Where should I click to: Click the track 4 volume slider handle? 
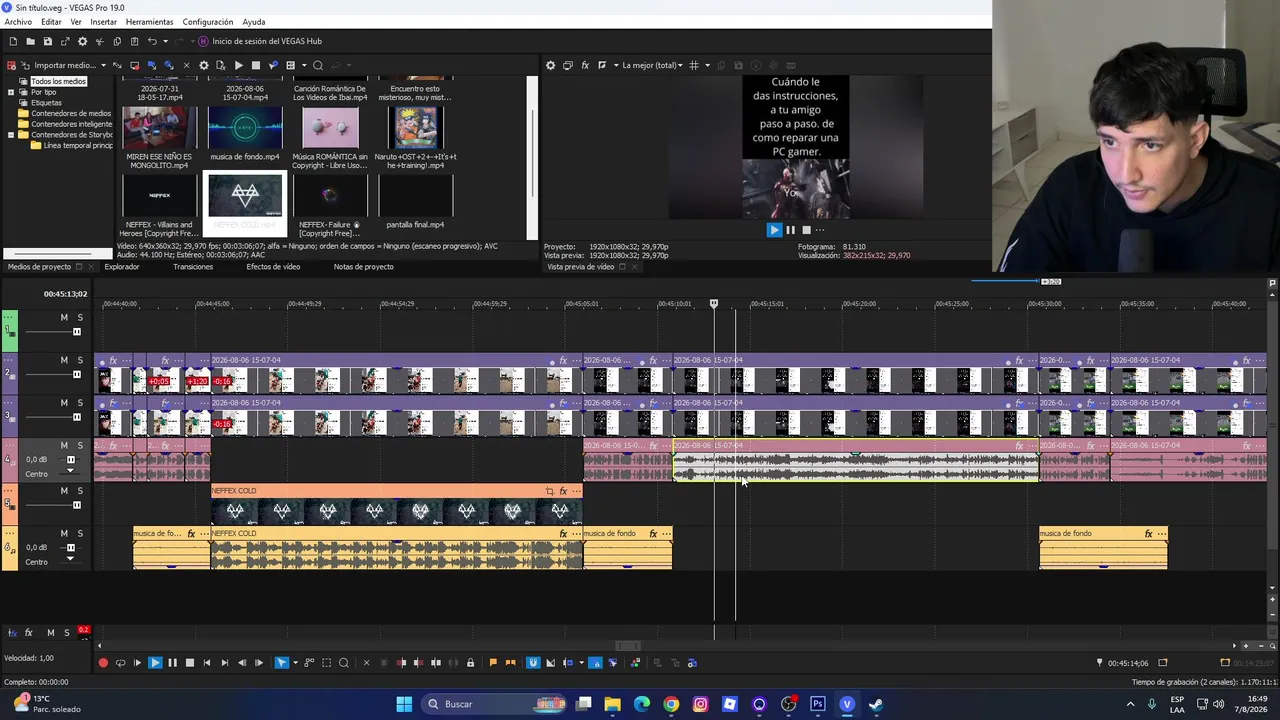[70, 460]
